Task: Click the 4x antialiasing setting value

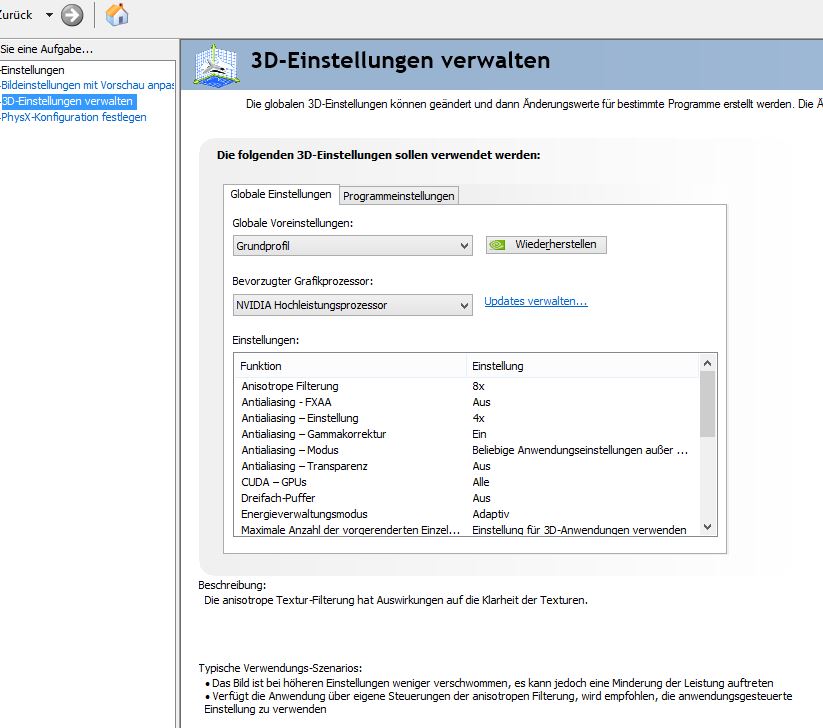Action: (x=478, y=418)
